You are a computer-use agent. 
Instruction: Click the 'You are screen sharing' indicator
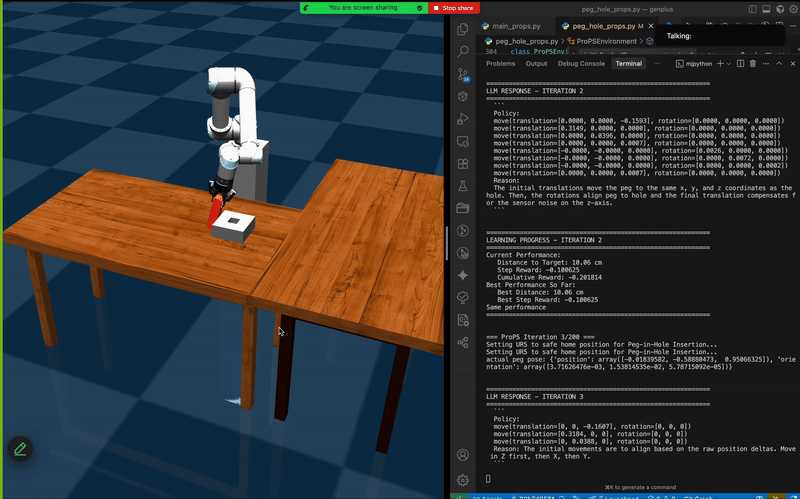point(364,8)
